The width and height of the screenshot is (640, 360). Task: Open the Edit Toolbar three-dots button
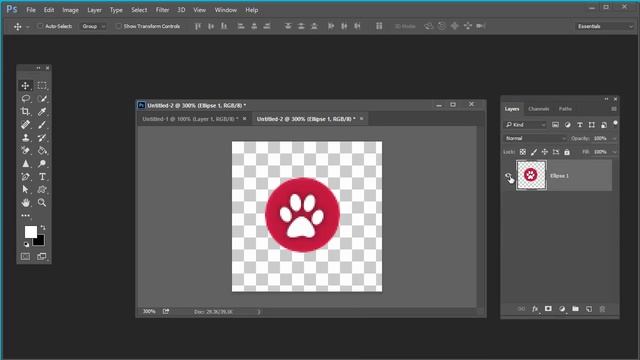coord(25,216)
